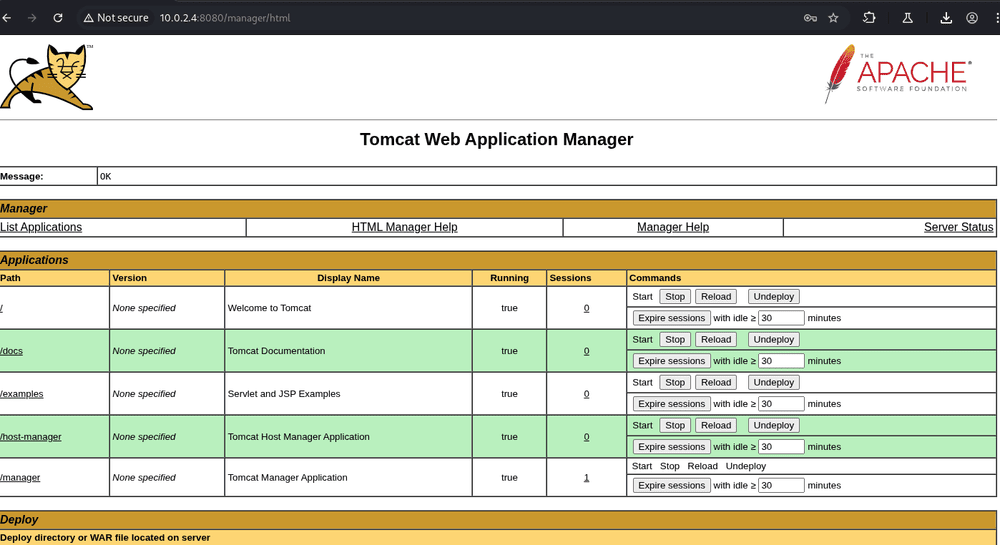This screenshot has width=1000, height=545.
Task: Open the root / application path link
Action: click(x=1, y=308)
